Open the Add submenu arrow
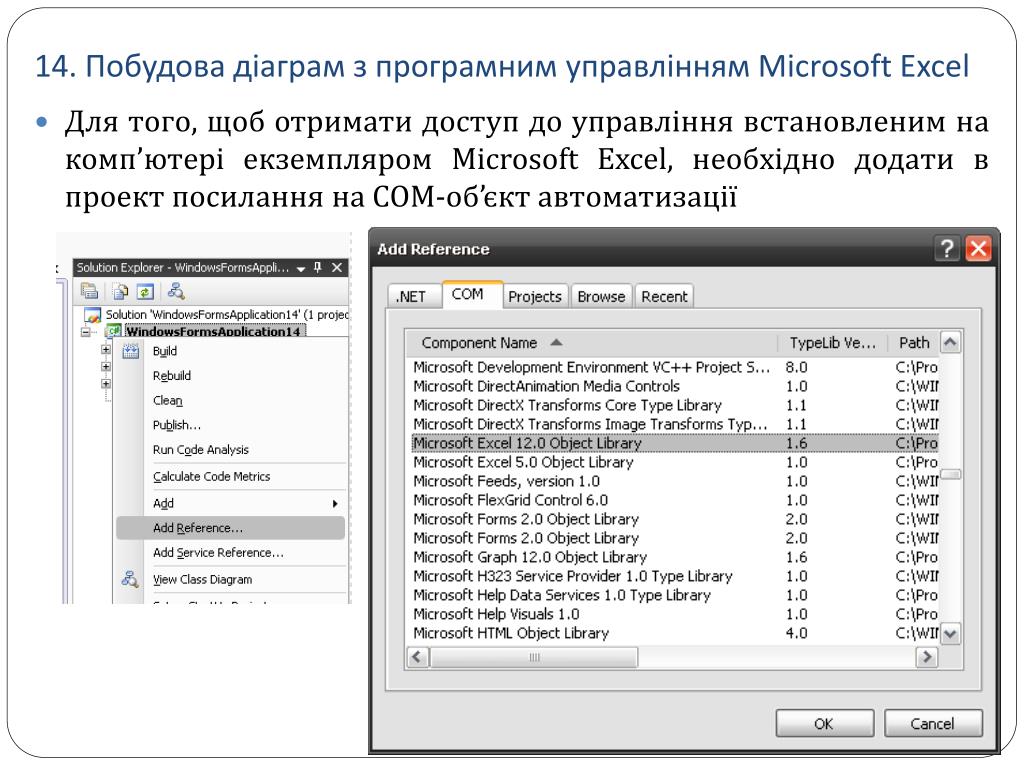 334,504
